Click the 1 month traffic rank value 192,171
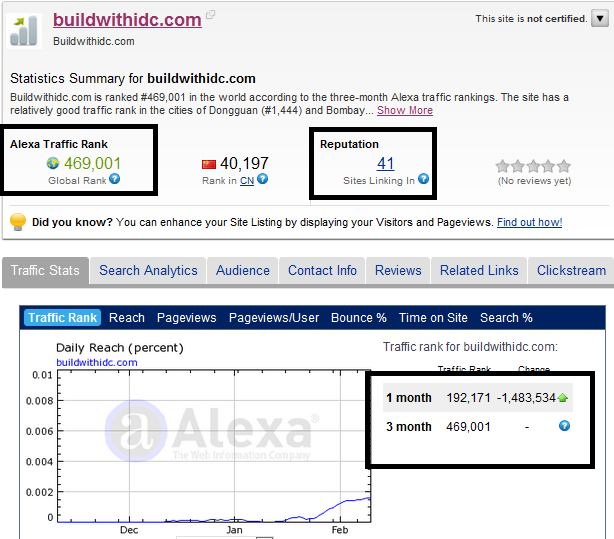The width and height of the screenshot is (614, 539). [468, 398]
